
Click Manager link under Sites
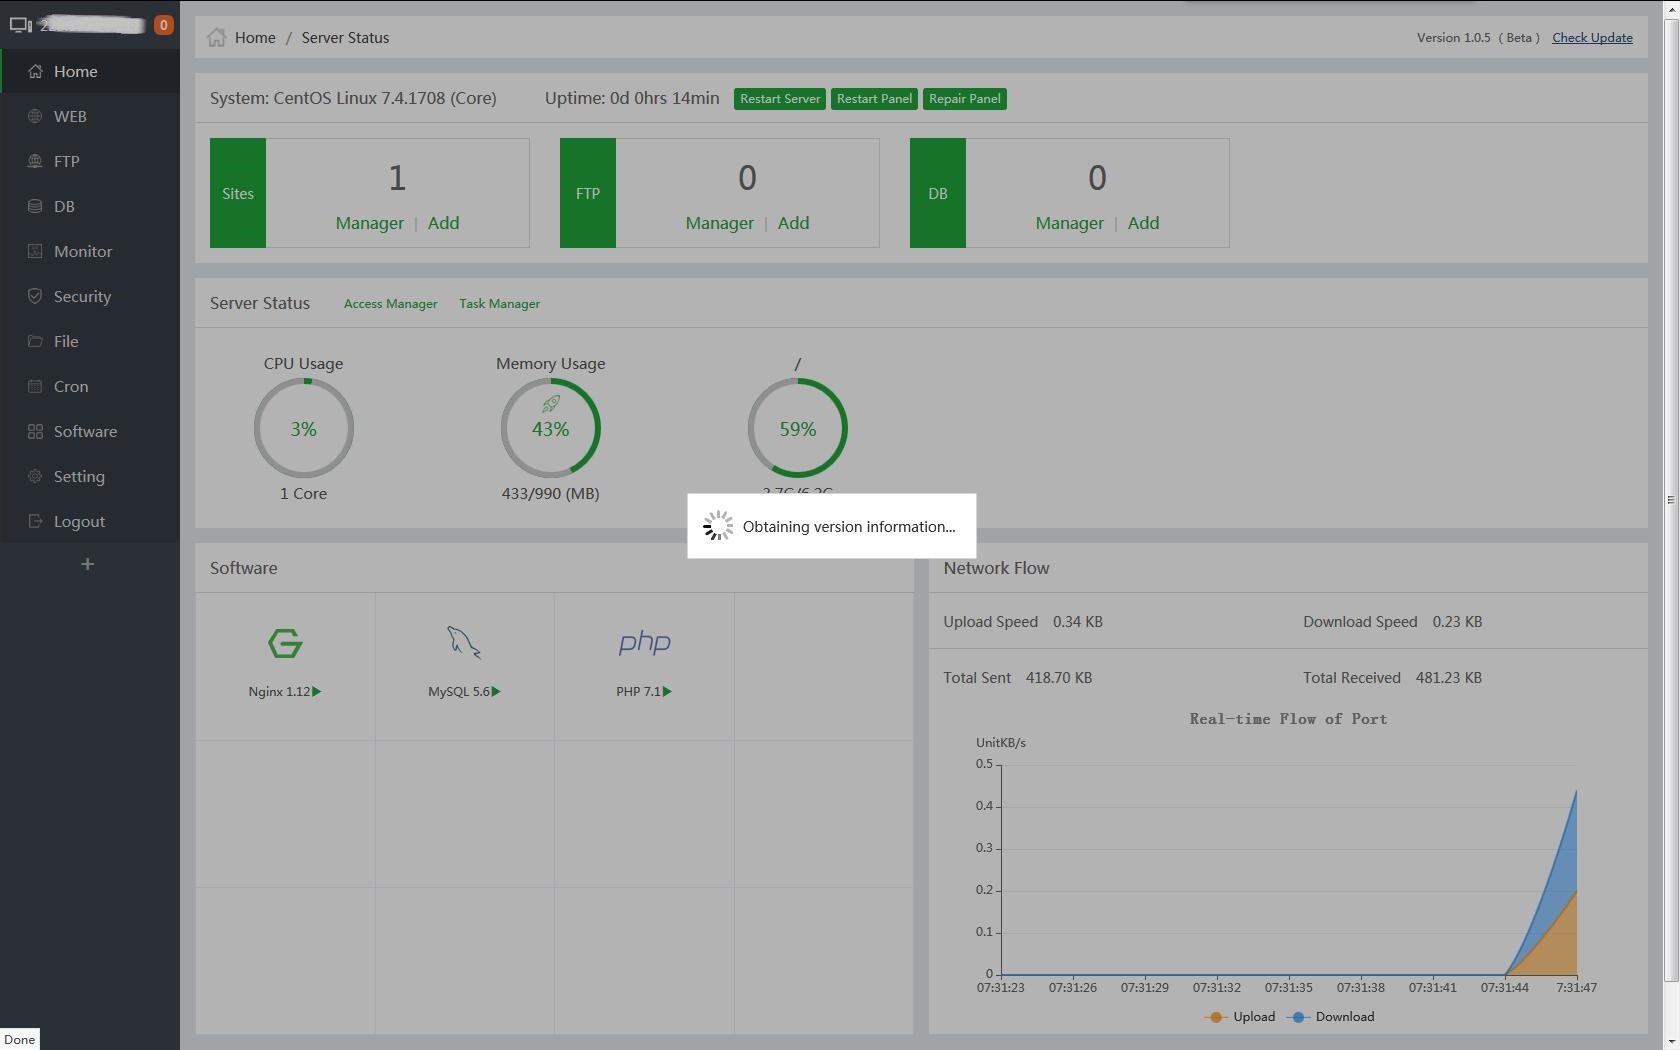(x=370, y=223)
